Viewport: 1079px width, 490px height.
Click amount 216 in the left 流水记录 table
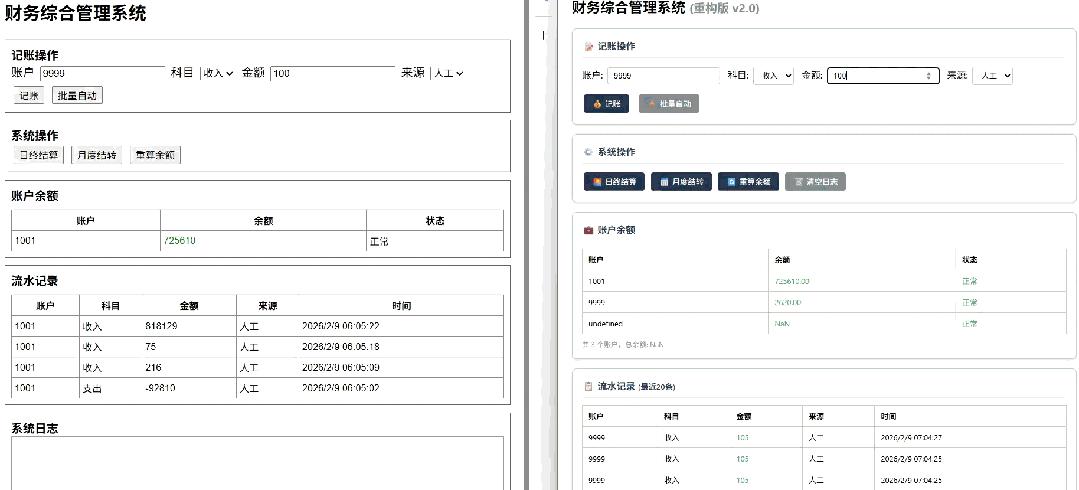coord(153,368)
